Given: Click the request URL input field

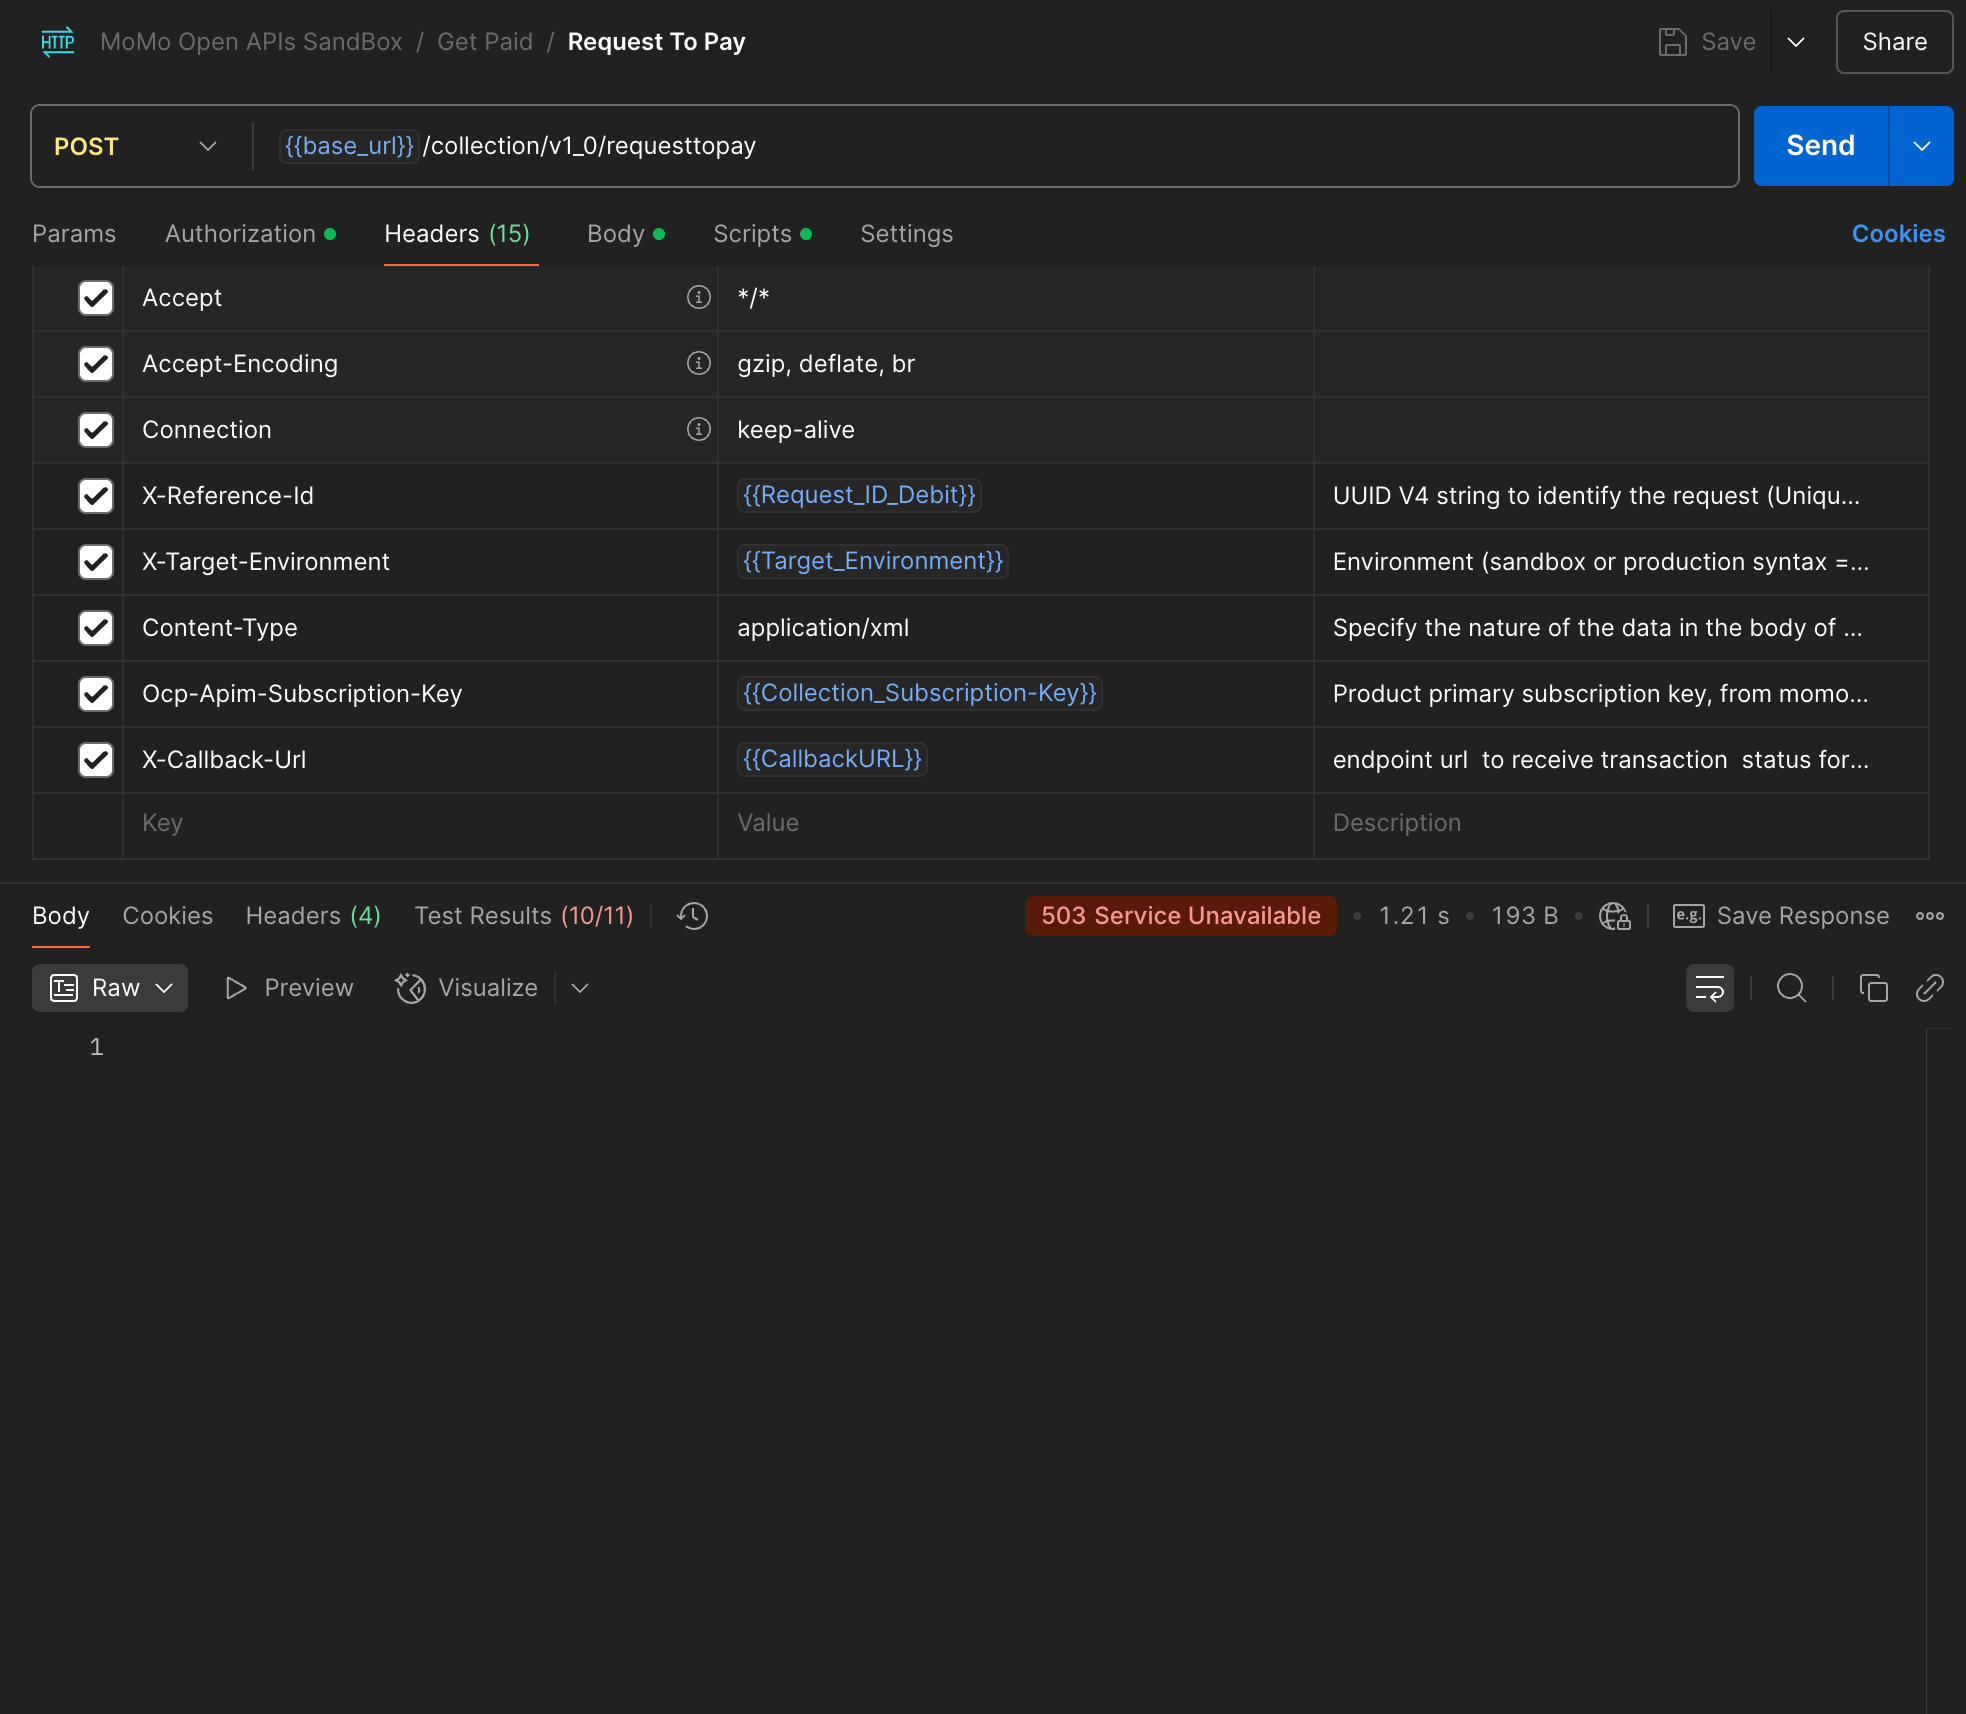Looking at the screenshot, I should [x=995, y=146].
